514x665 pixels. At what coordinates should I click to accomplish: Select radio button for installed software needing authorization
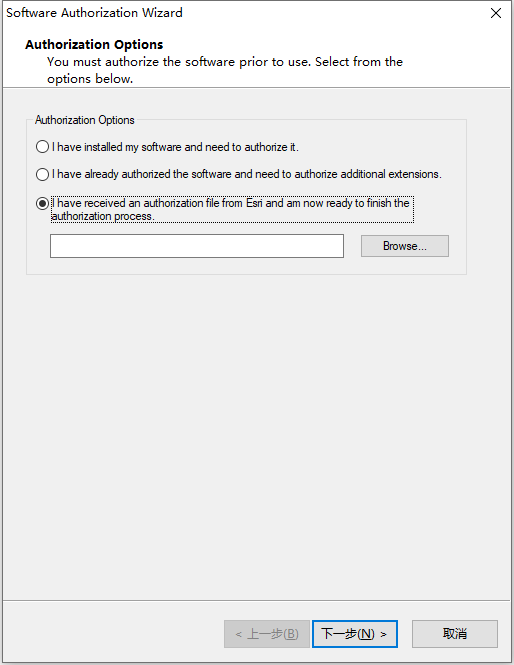(42, 147)
